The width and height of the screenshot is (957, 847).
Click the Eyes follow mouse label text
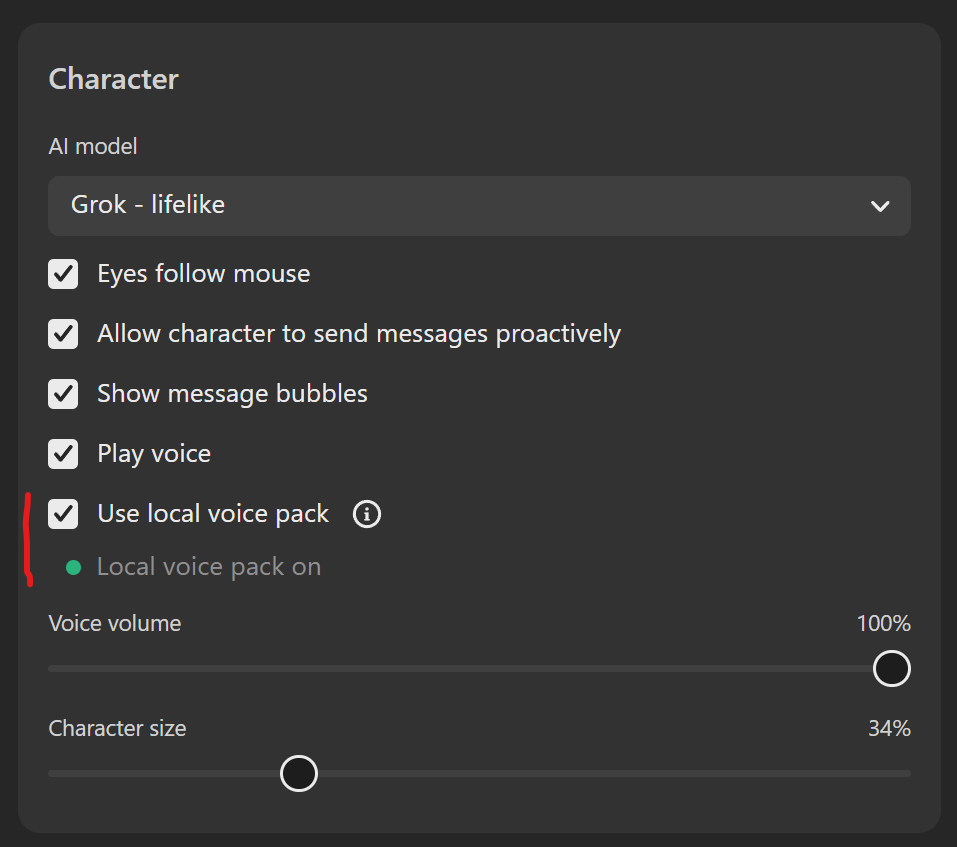[203, 274]
